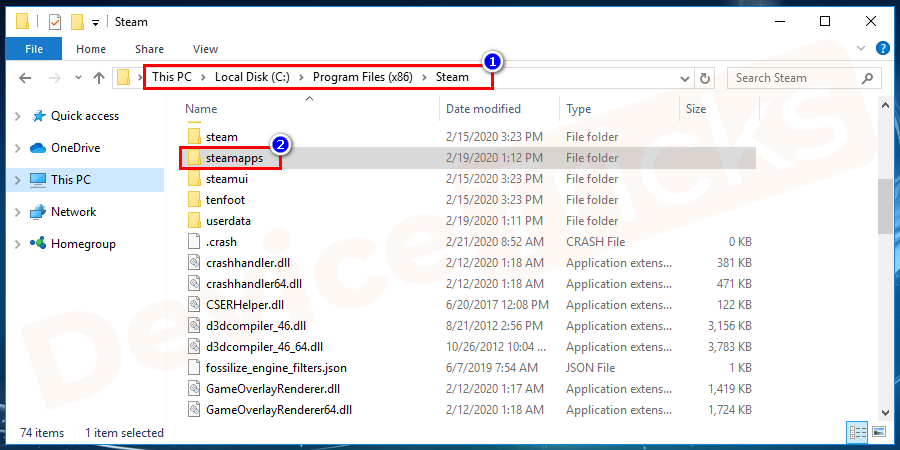This screenshot has width=900, height=450.
Task: Open the Share ribbon tab
Action: [x=149, y=48]
